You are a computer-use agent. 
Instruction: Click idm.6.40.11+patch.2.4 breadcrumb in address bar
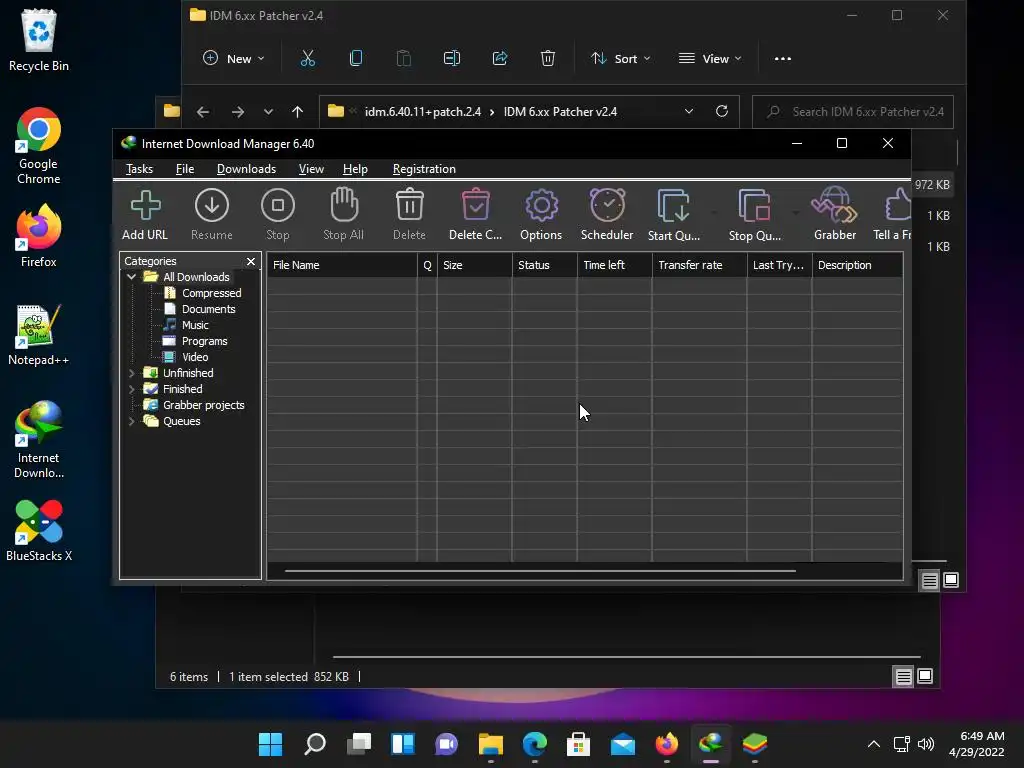[423, 112]
